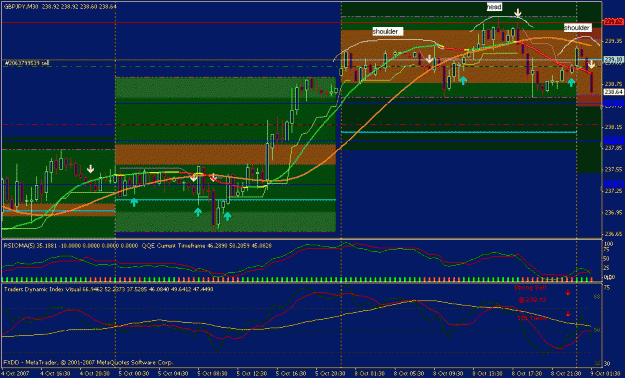Click the 5 Oct 12:30 time label
Image resolution: width=625 pixels, height=378 pixels.
[252, 374]
